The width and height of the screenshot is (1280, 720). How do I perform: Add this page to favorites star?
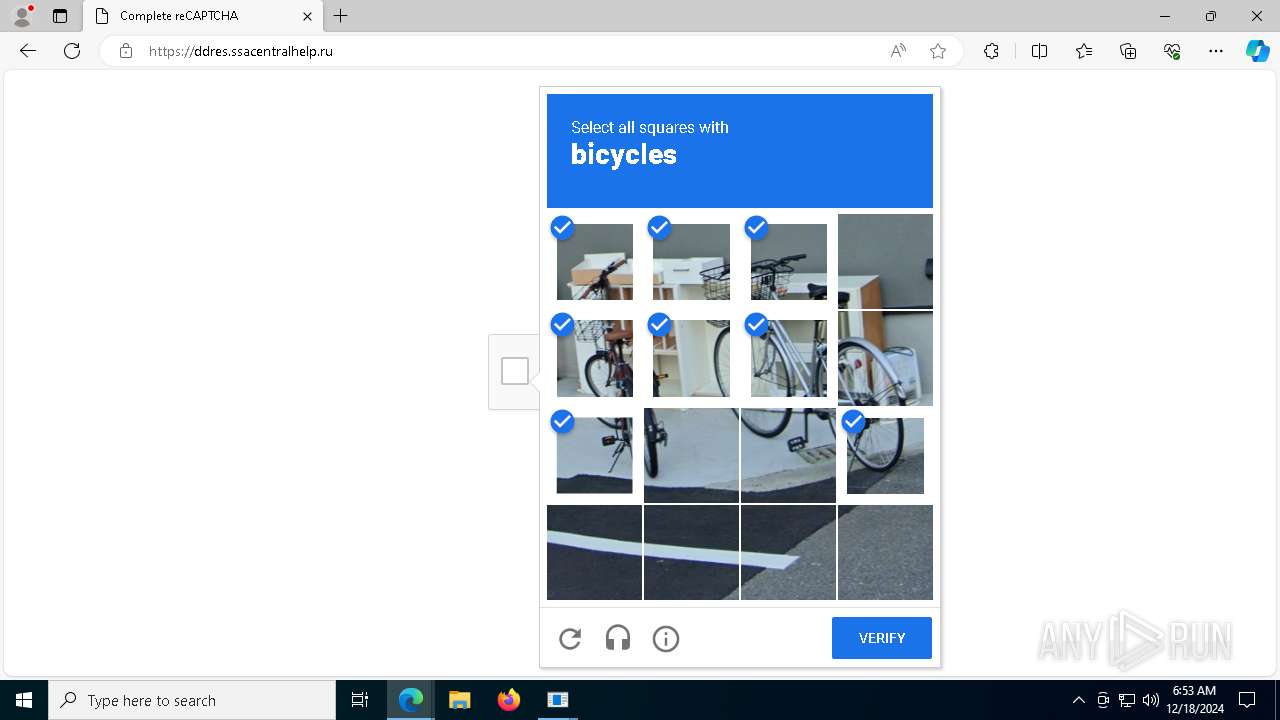coord(938,51)
